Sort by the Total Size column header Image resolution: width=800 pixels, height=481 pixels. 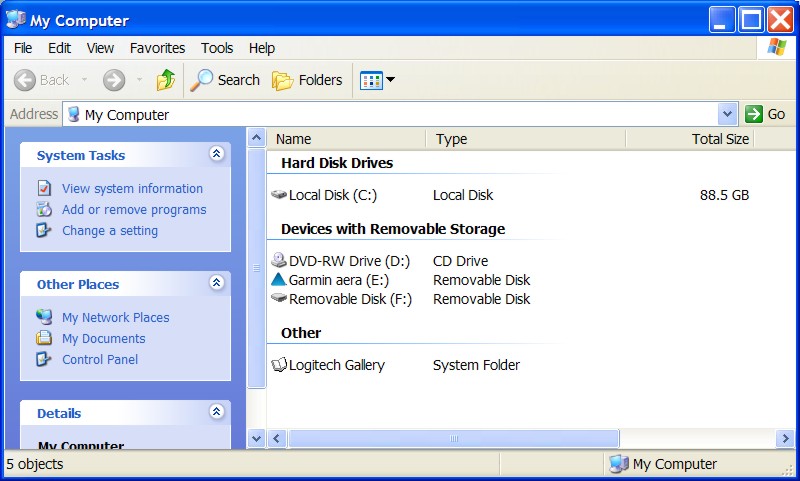pyautogui.click(x=690, y=139)
